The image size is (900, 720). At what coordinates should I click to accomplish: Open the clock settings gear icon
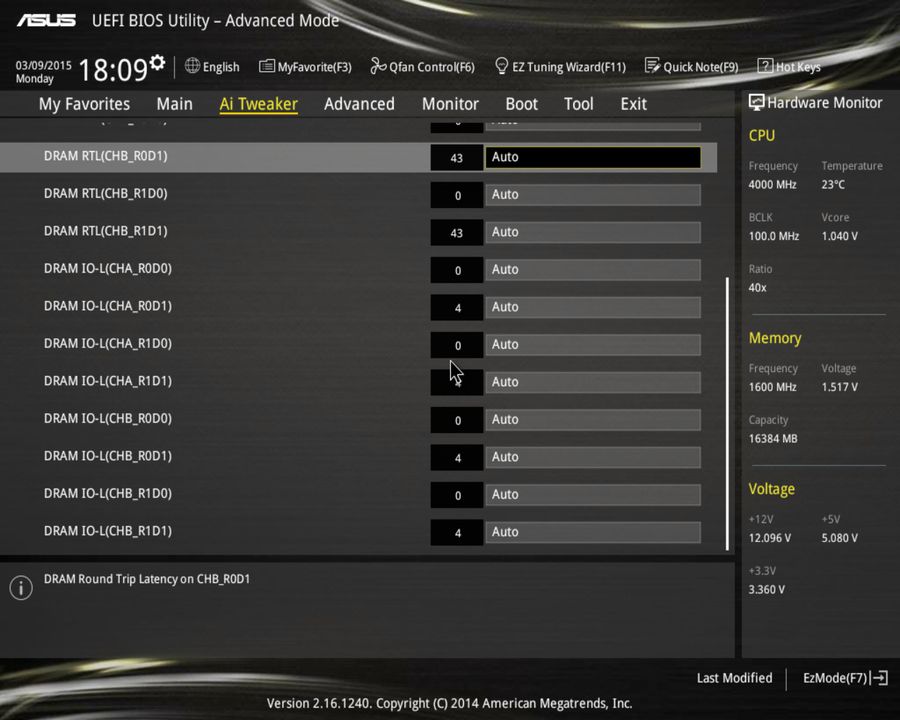click(155, 60)
